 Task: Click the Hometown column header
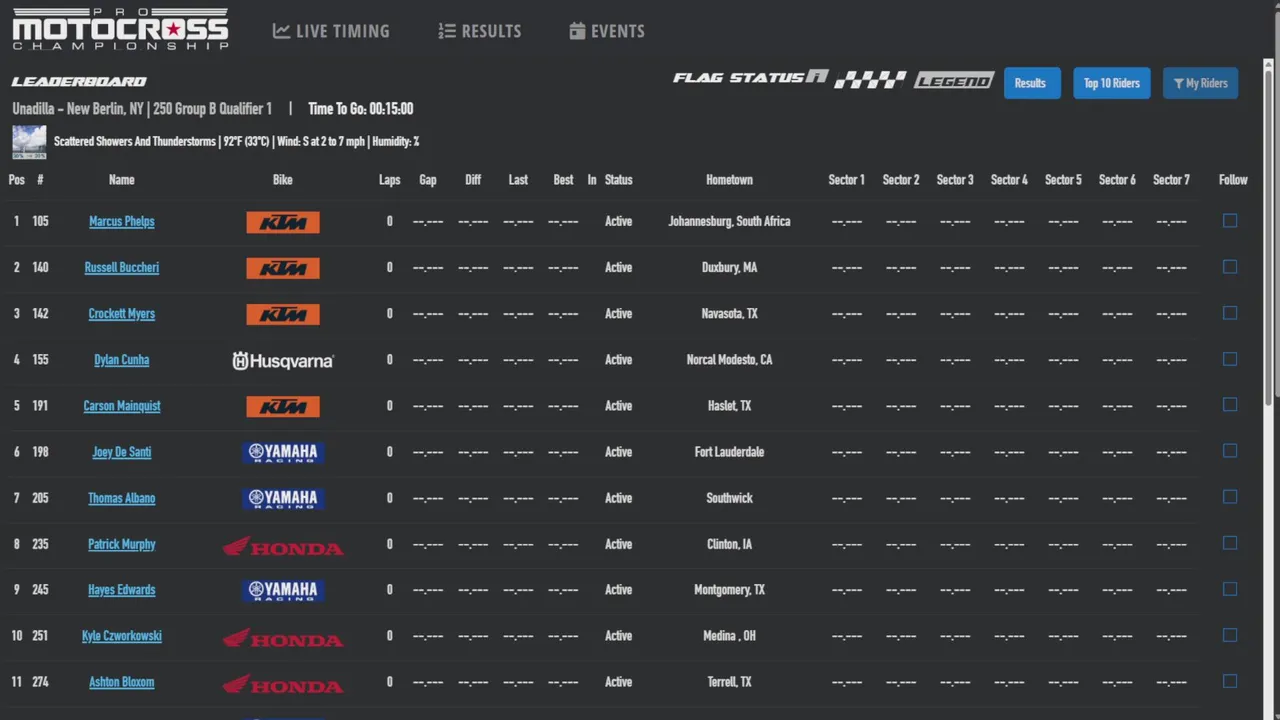[x=730, y=180]
